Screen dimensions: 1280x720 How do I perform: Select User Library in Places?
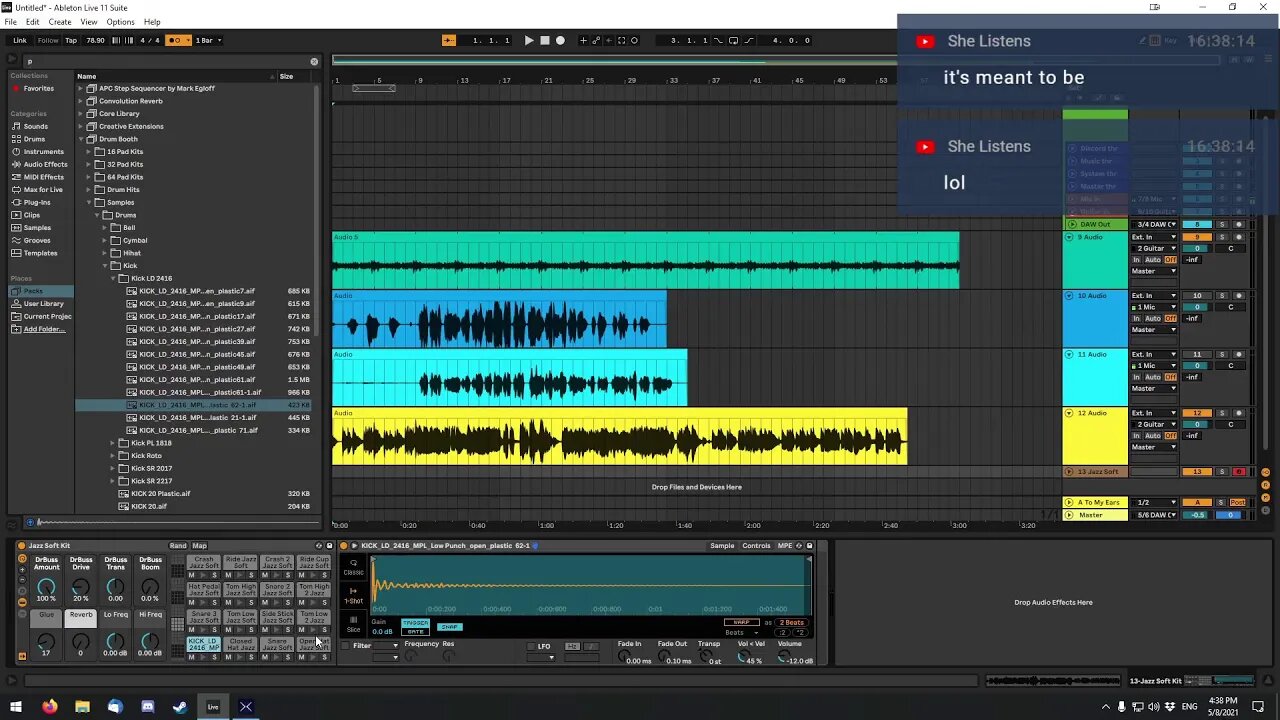pos(43,304)
